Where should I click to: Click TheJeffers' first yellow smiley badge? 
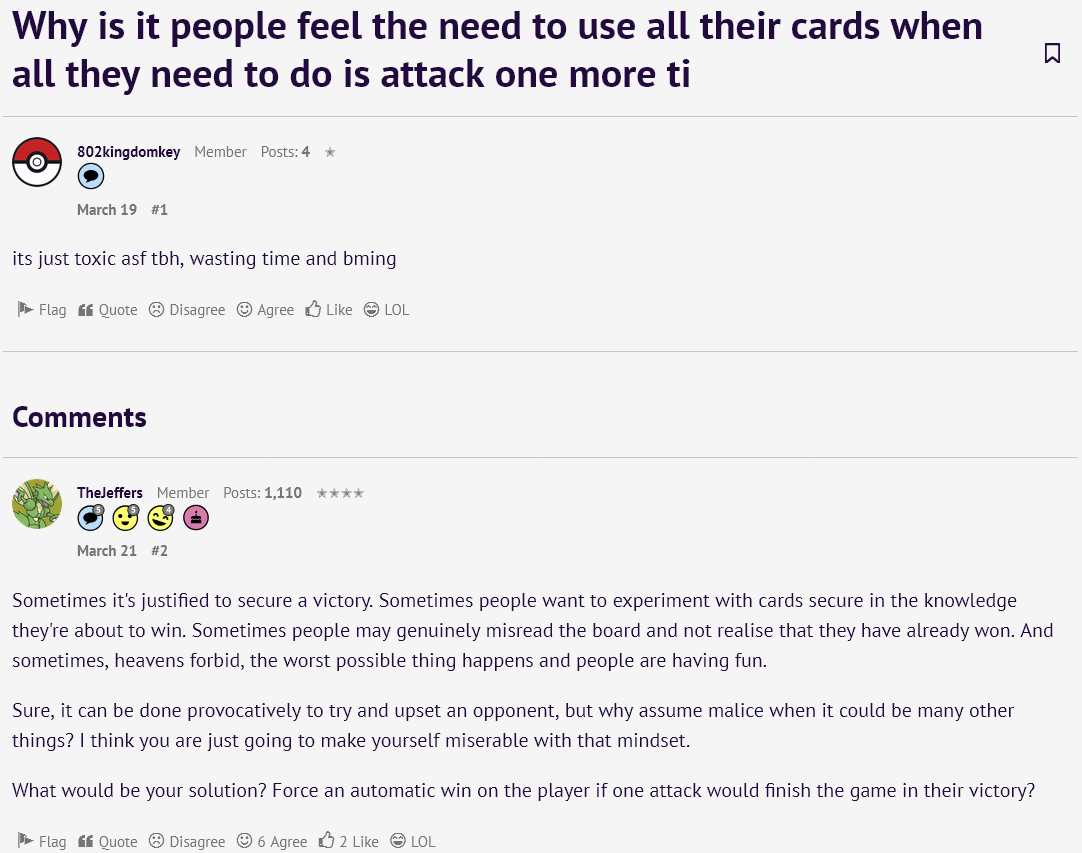[x=126, y=518]
